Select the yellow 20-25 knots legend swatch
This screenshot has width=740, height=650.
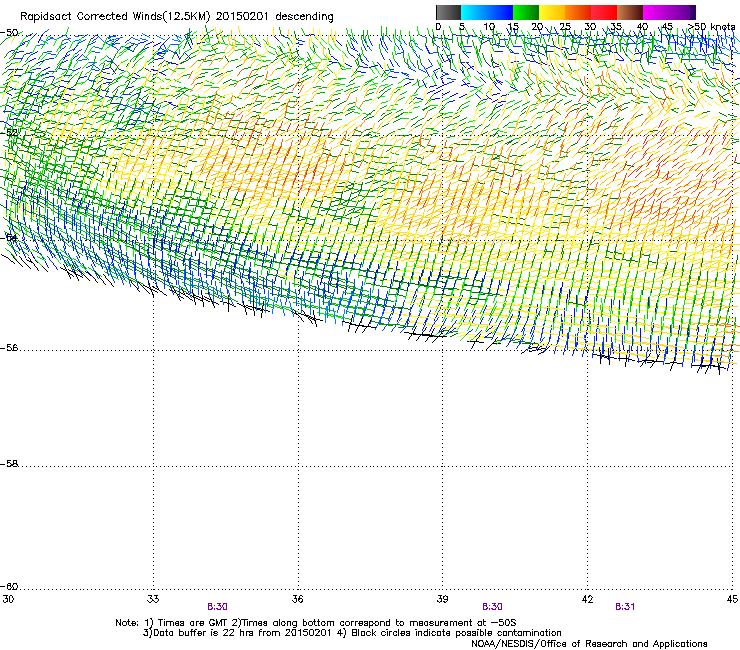tap(552, 12)
